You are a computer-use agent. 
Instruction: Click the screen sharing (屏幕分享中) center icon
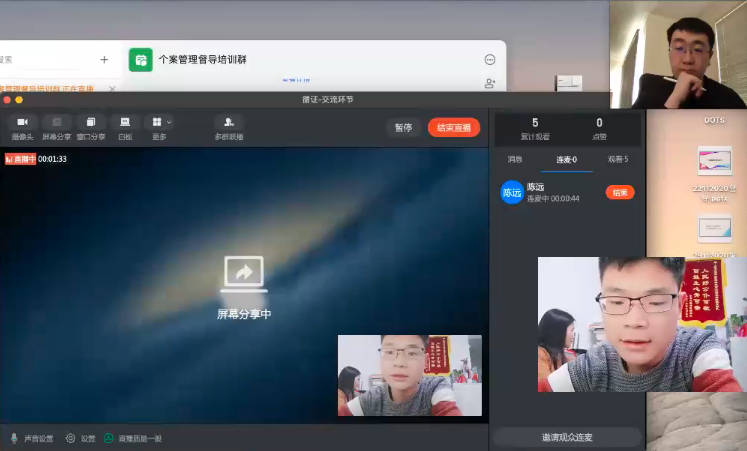[x=244, y=274]
